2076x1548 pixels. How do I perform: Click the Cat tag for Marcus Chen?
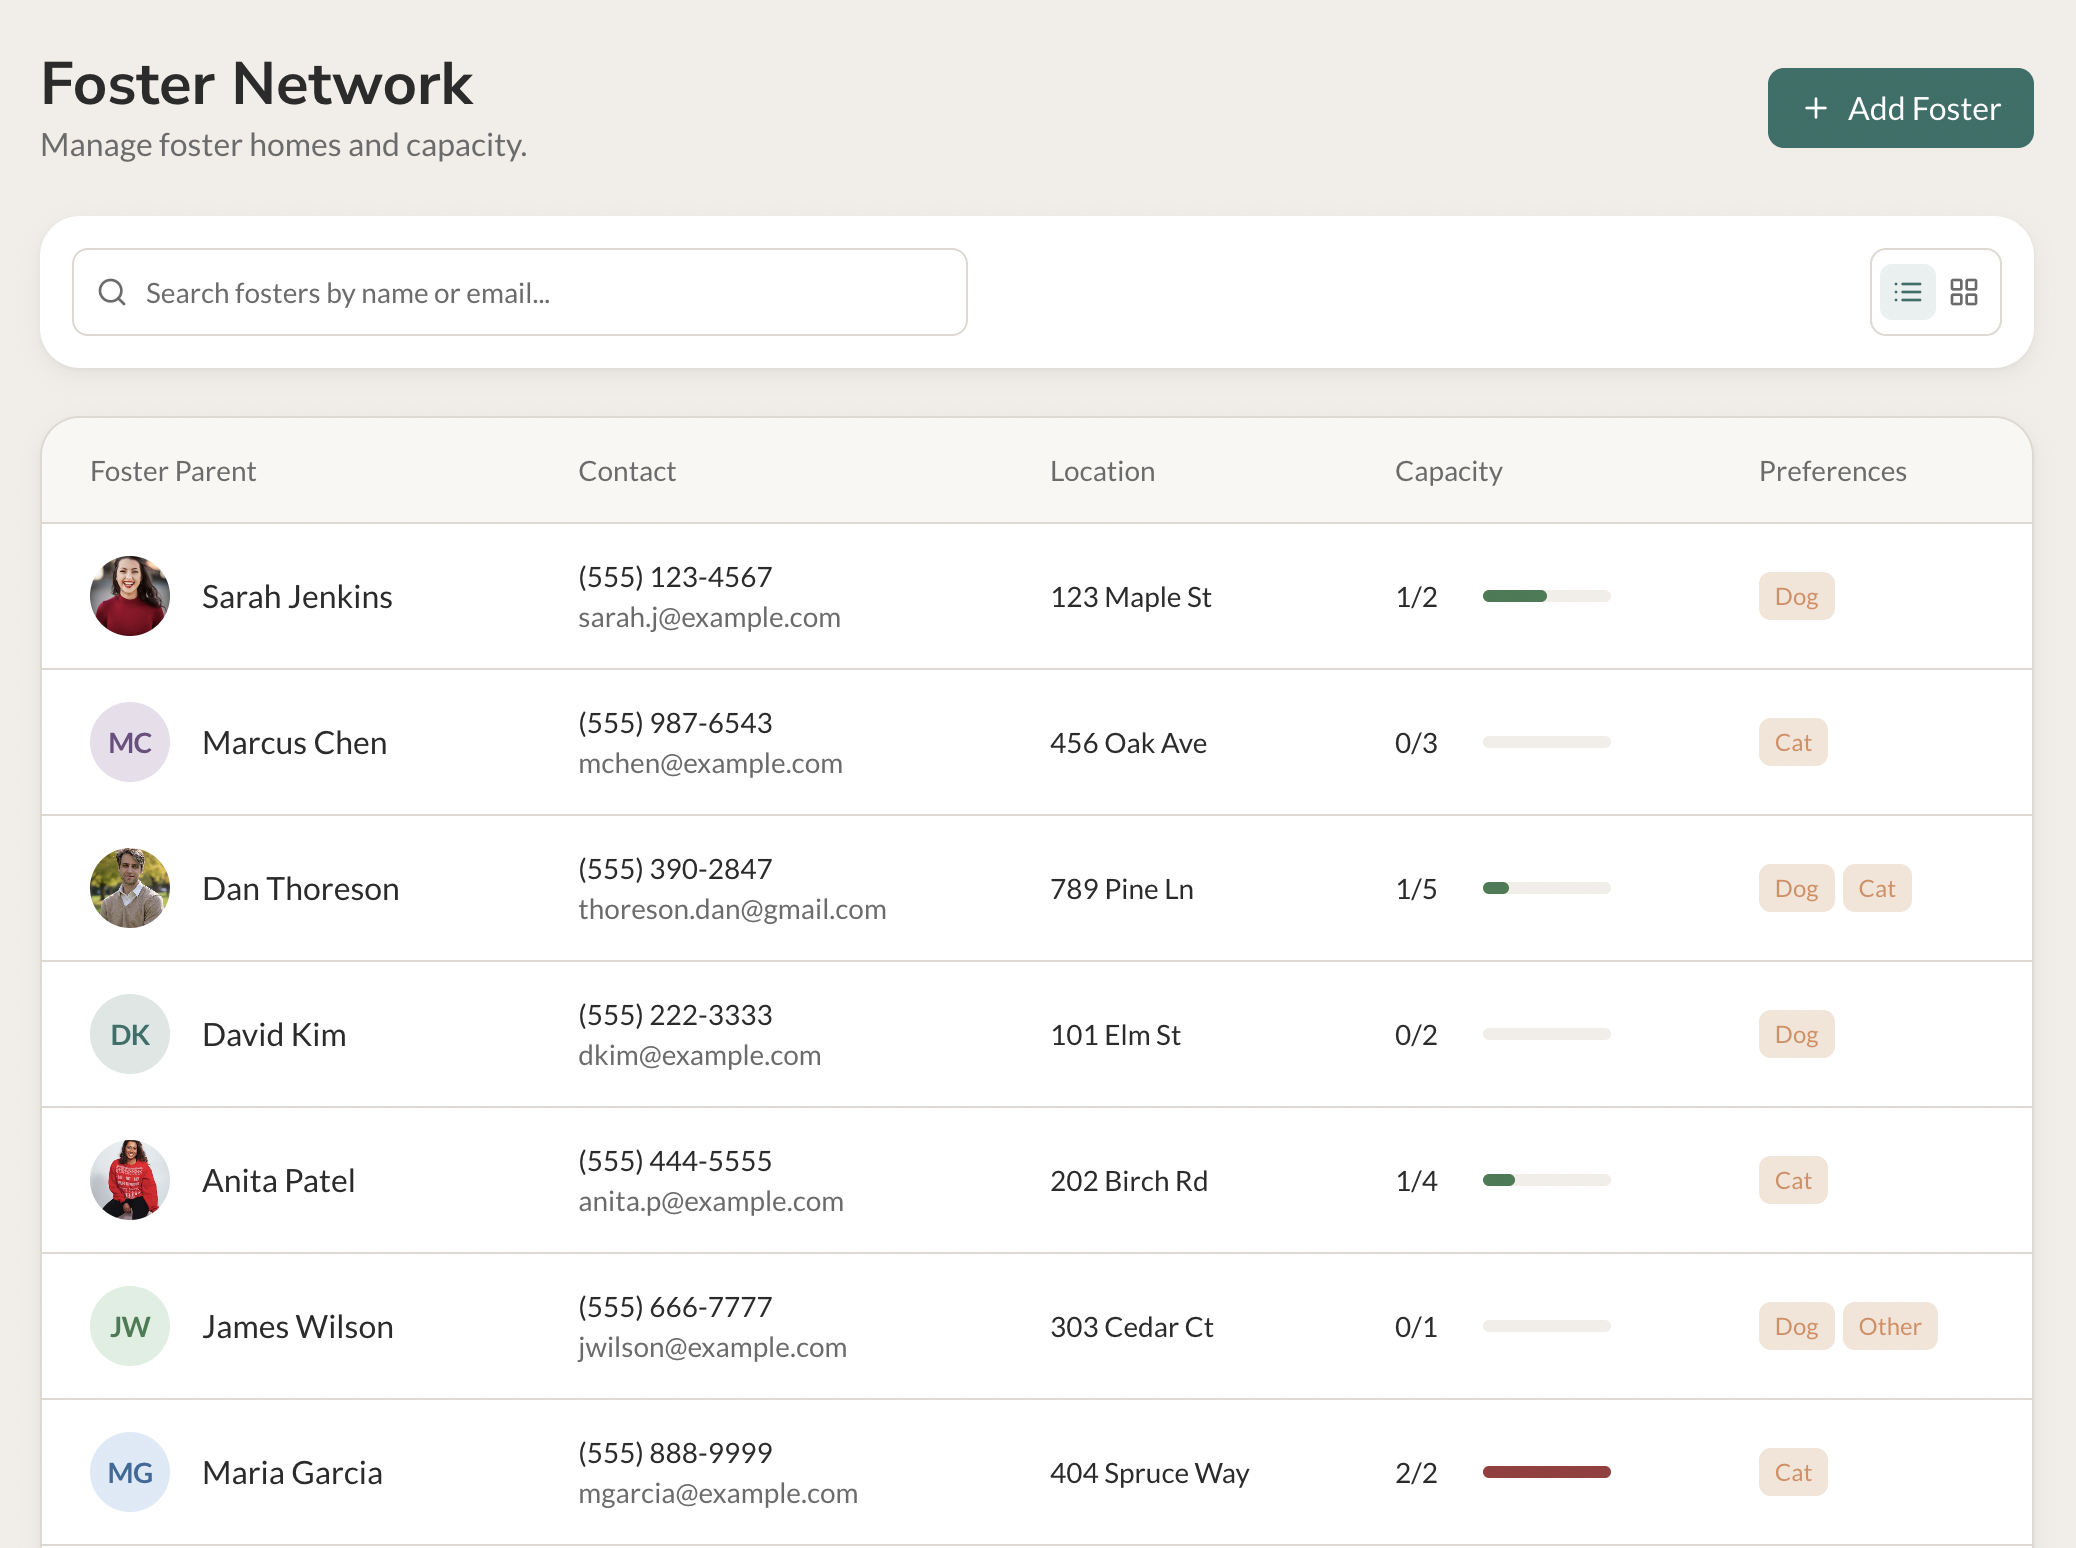pyautogui.click(x=1793, y=742)
